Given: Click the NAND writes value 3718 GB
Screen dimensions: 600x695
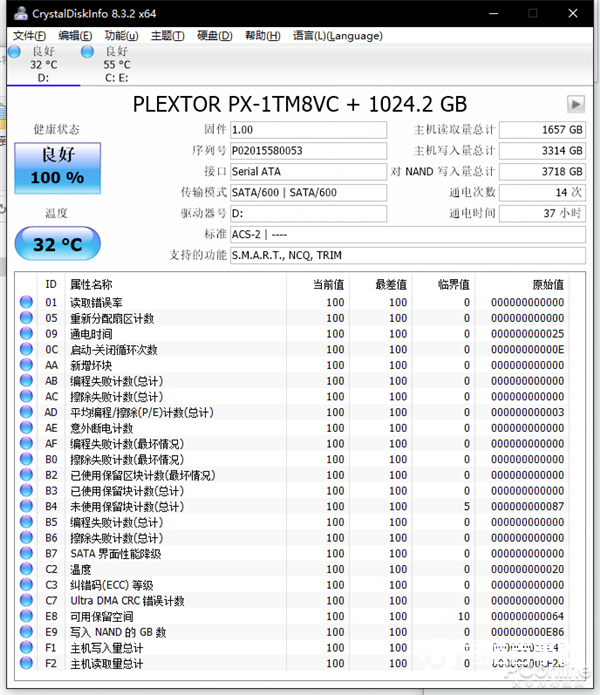Looking at the screenshot, I should coord(542,172).
